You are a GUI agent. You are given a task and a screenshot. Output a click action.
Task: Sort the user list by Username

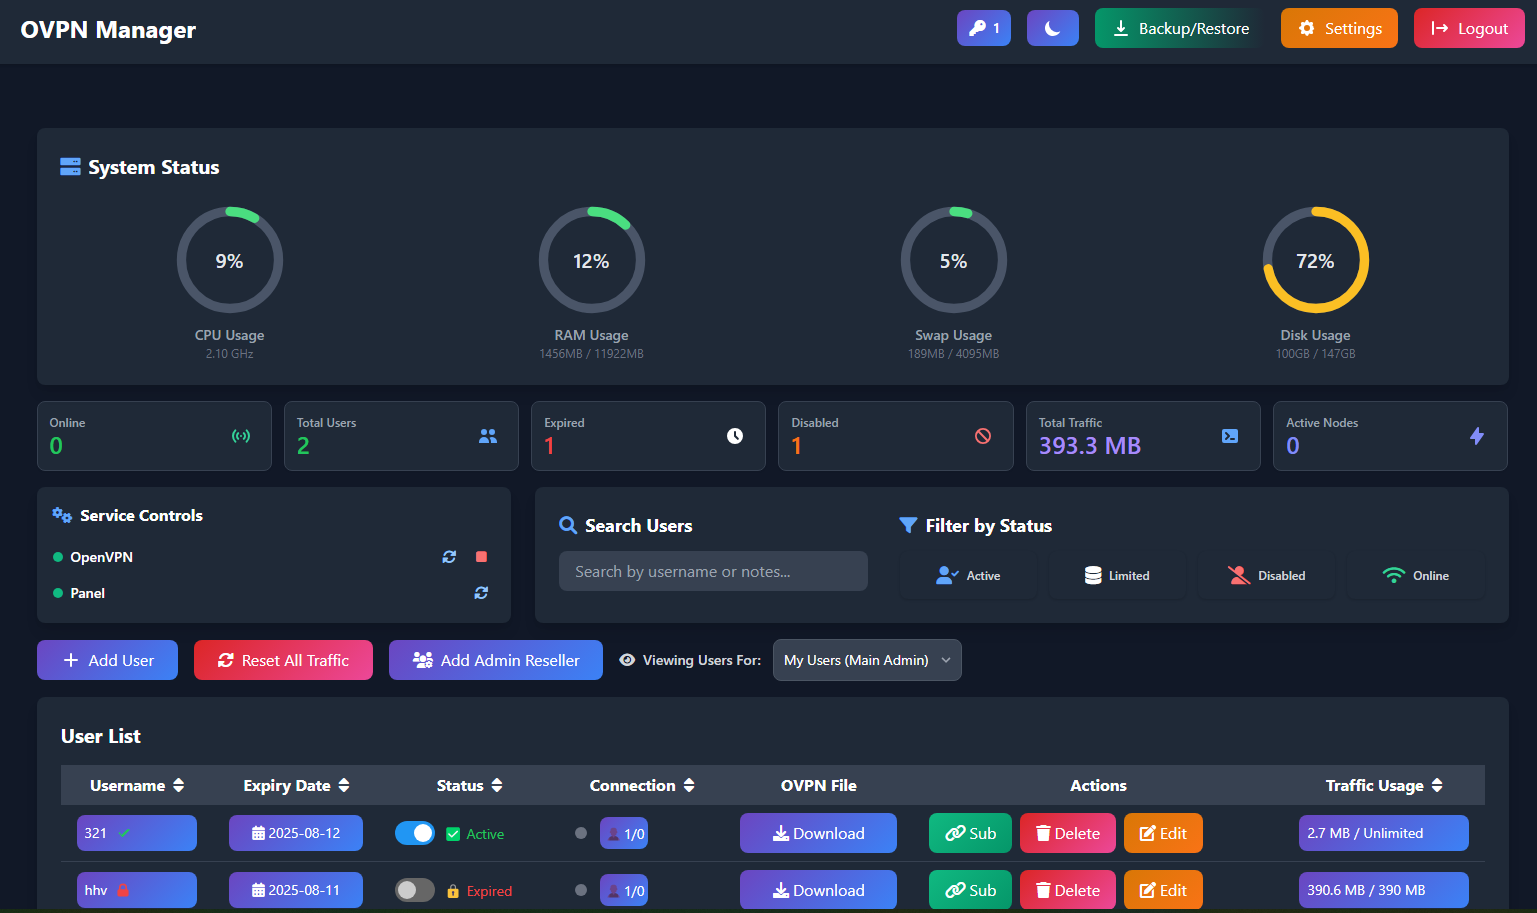[137, 785]
